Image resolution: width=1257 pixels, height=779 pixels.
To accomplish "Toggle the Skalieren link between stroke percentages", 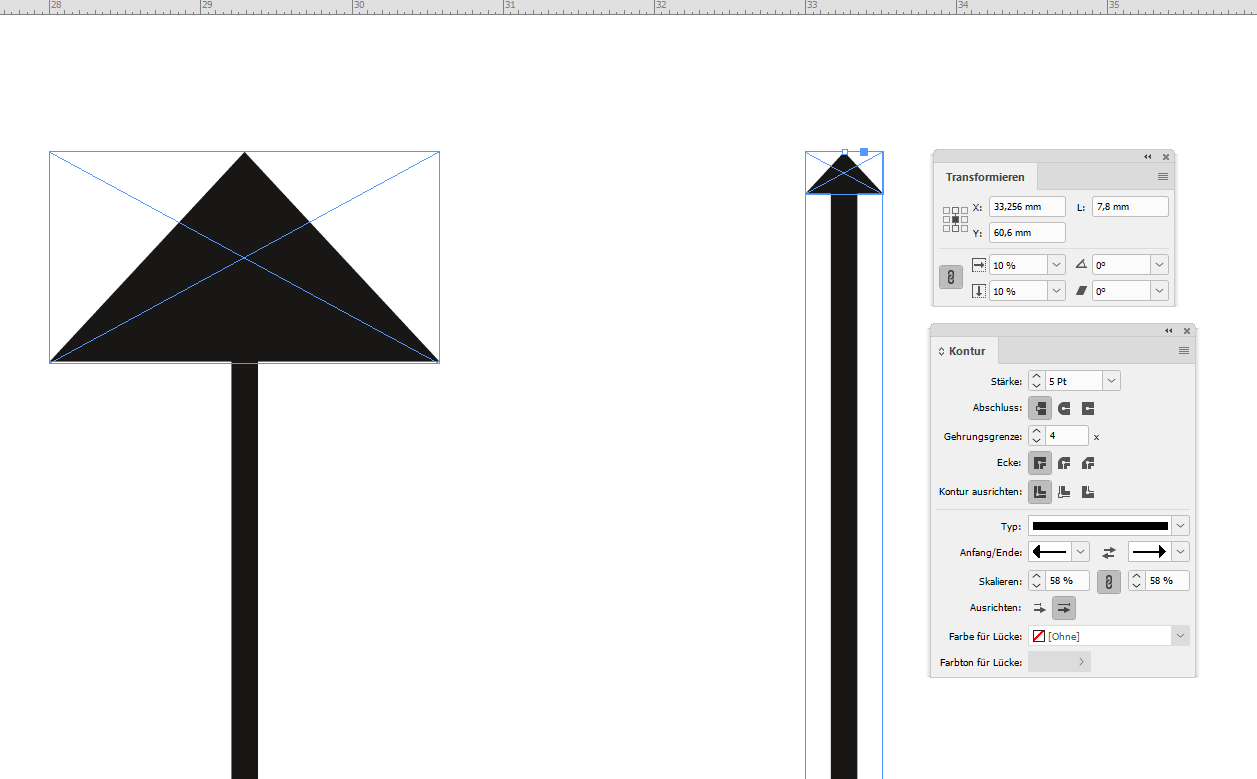I will [1108, 580].
